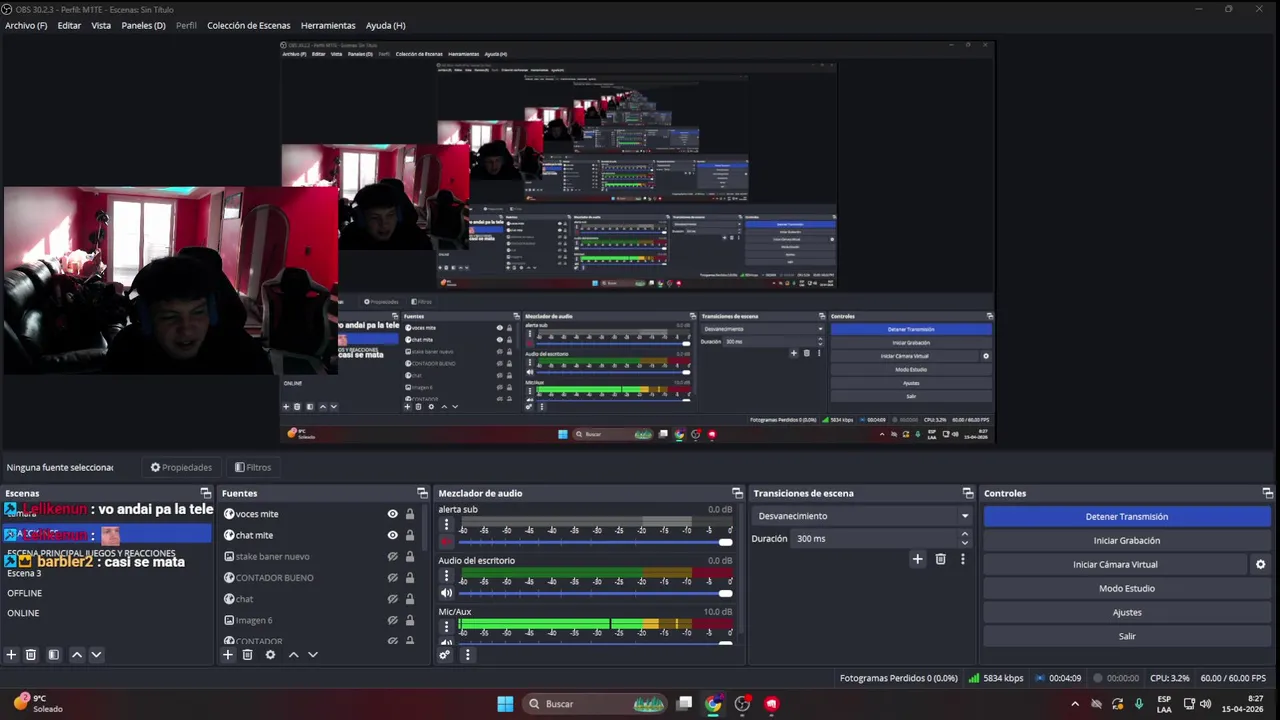Screen dimensions: 1280x720
Task: Open virtual camera settings gear
Action: point(1260,564)
